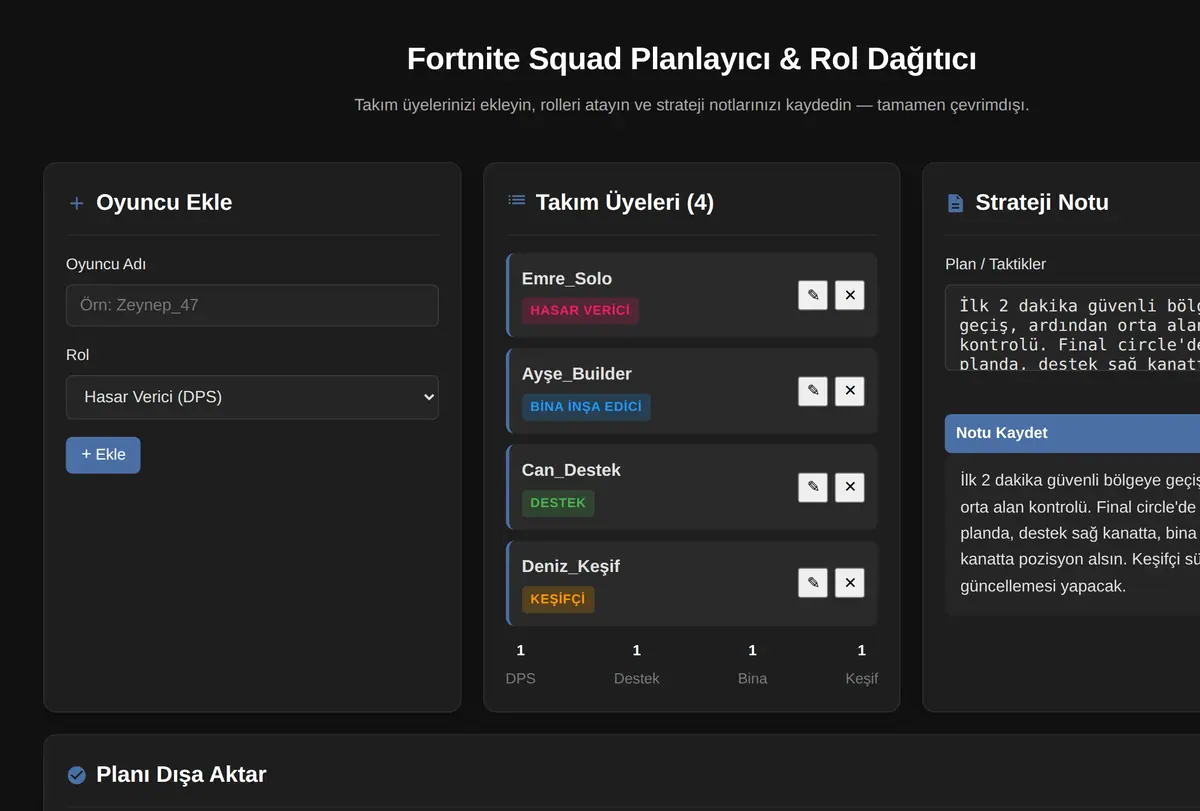This screenshot has width=1200, height=811.
Task: Click the DESTEK role badge
Action: [558, 503]
